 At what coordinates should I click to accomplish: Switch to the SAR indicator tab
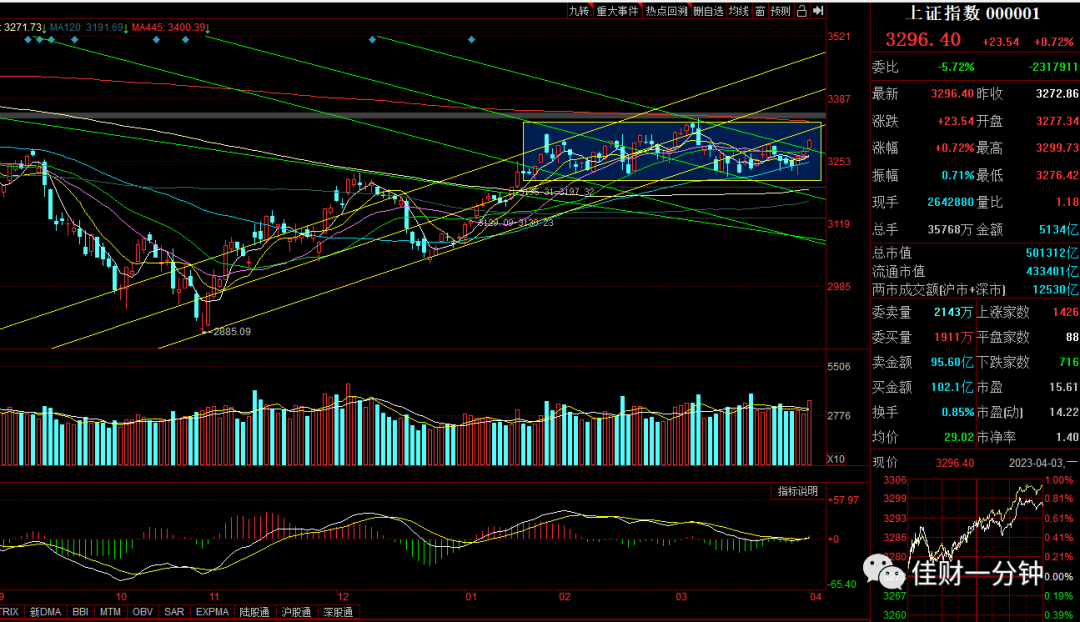[x=174, y=612]
